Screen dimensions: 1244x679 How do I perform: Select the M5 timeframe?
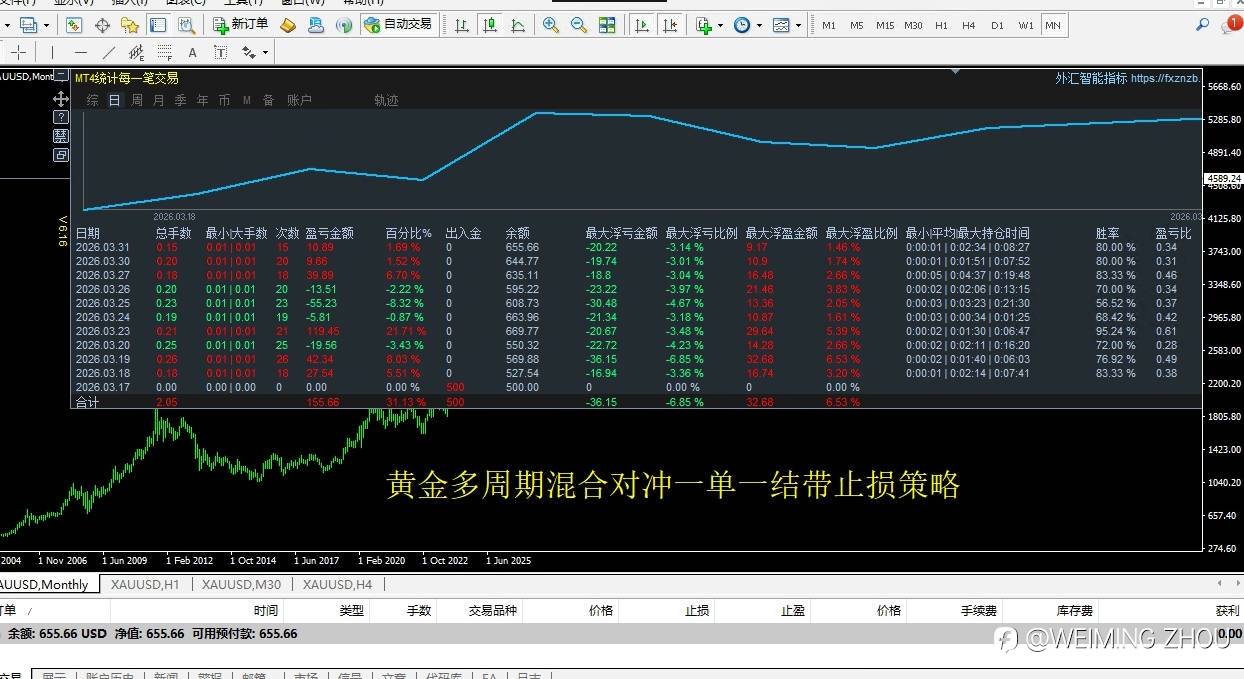click(x=856, y=25)
